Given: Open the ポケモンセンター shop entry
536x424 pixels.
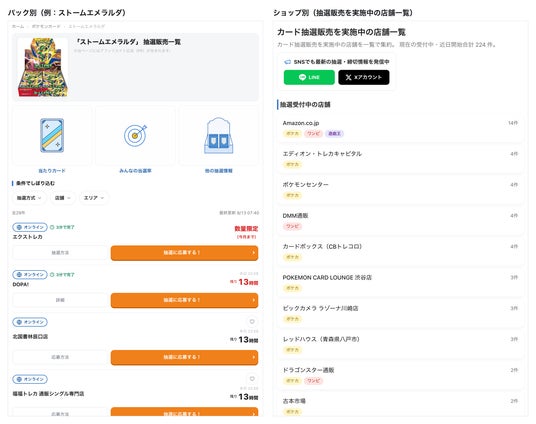Looking at the screenshot, I should (x=400, y=190).
